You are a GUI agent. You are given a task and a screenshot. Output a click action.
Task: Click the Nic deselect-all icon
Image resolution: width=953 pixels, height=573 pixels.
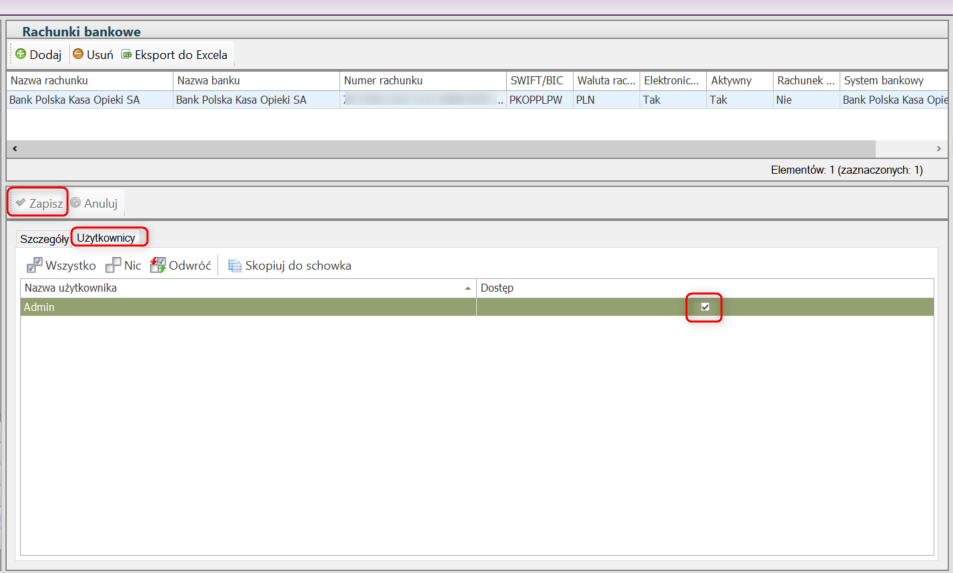pos(113,265)
